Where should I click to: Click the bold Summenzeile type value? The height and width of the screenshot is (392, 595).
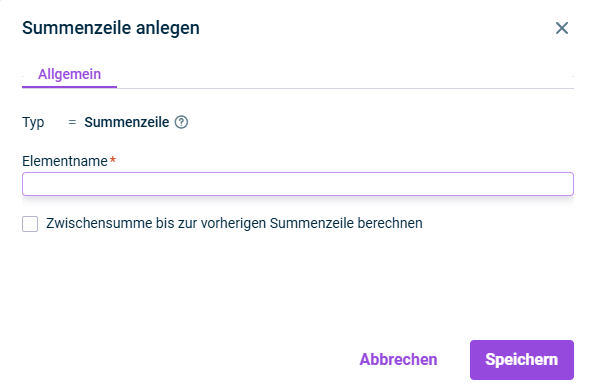(127, 122)
